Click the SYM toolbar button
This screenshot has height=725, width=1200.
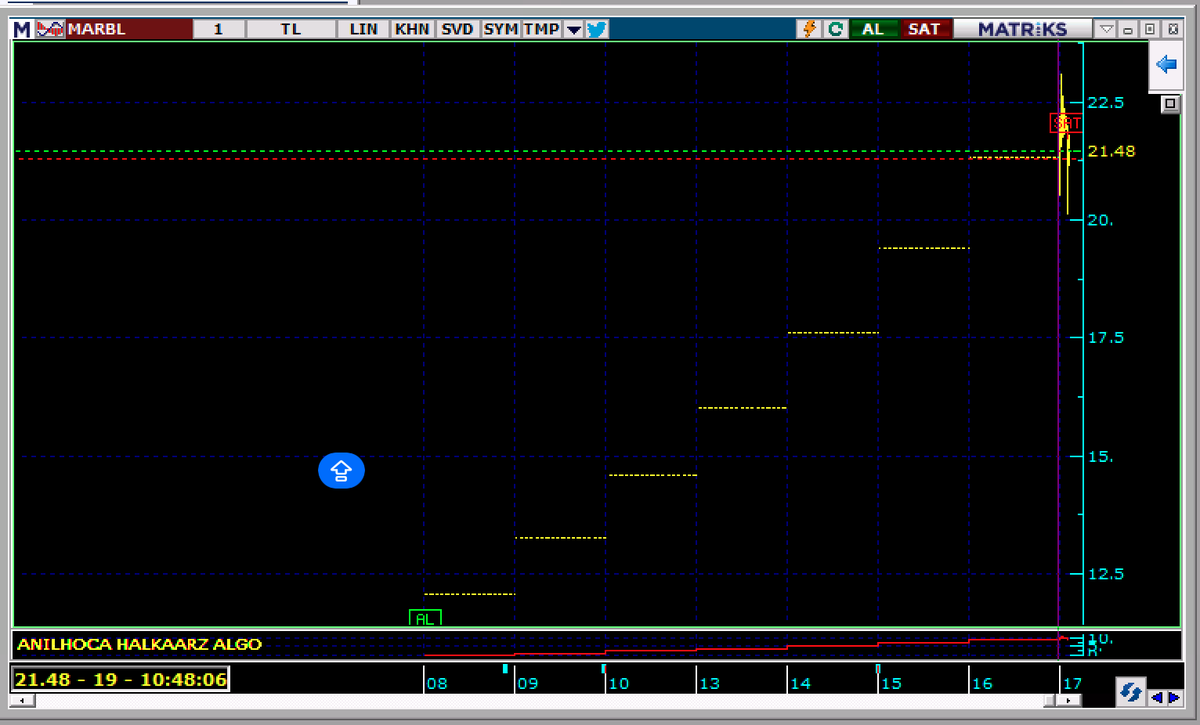point(500,29)
